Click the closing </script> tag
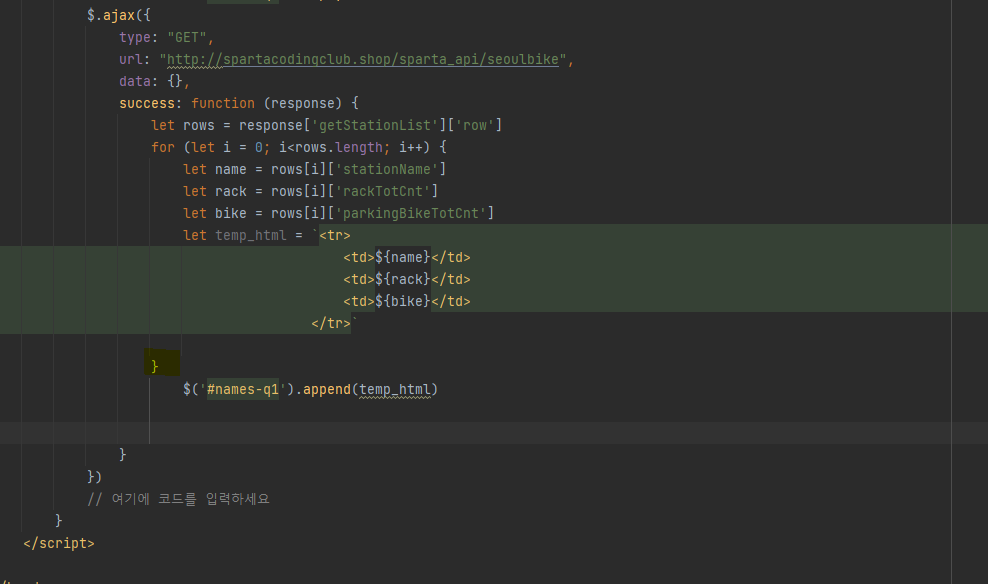This screenshot has width=988, height=584. 59,543
